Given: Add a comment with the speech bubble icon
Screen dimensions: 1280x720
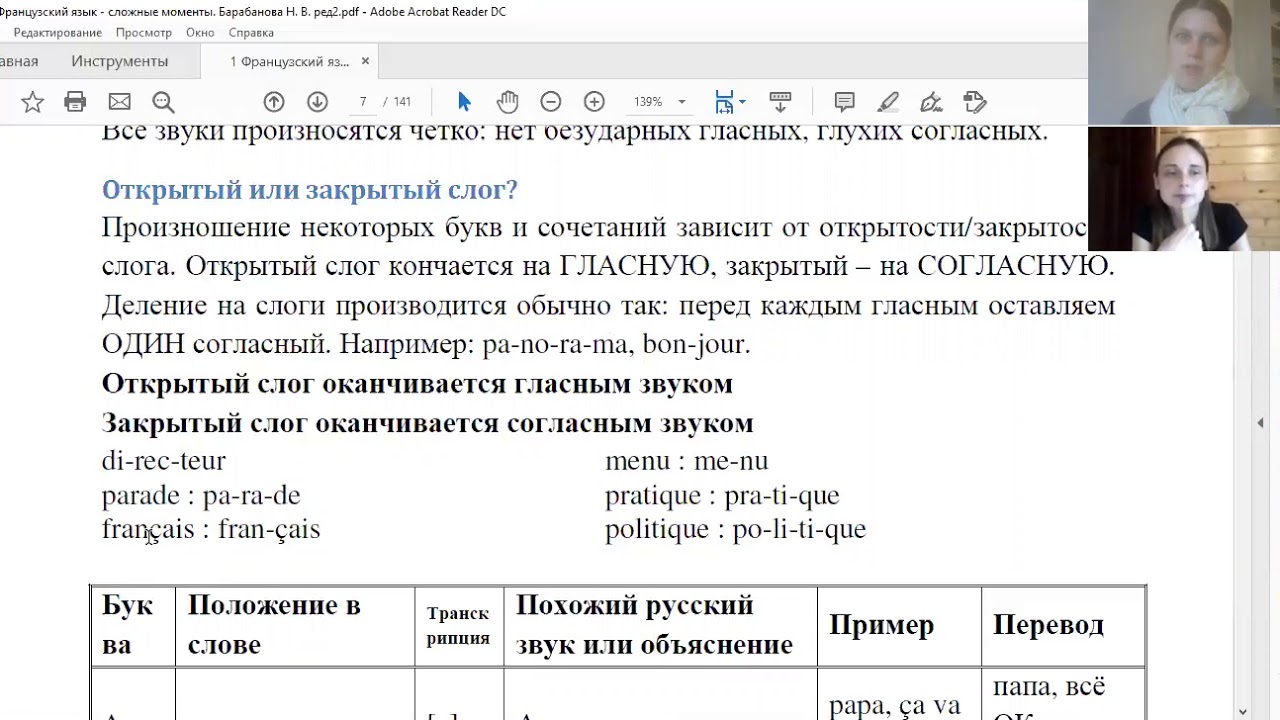Looking at the screenshot, I should (x=844, y=102).
